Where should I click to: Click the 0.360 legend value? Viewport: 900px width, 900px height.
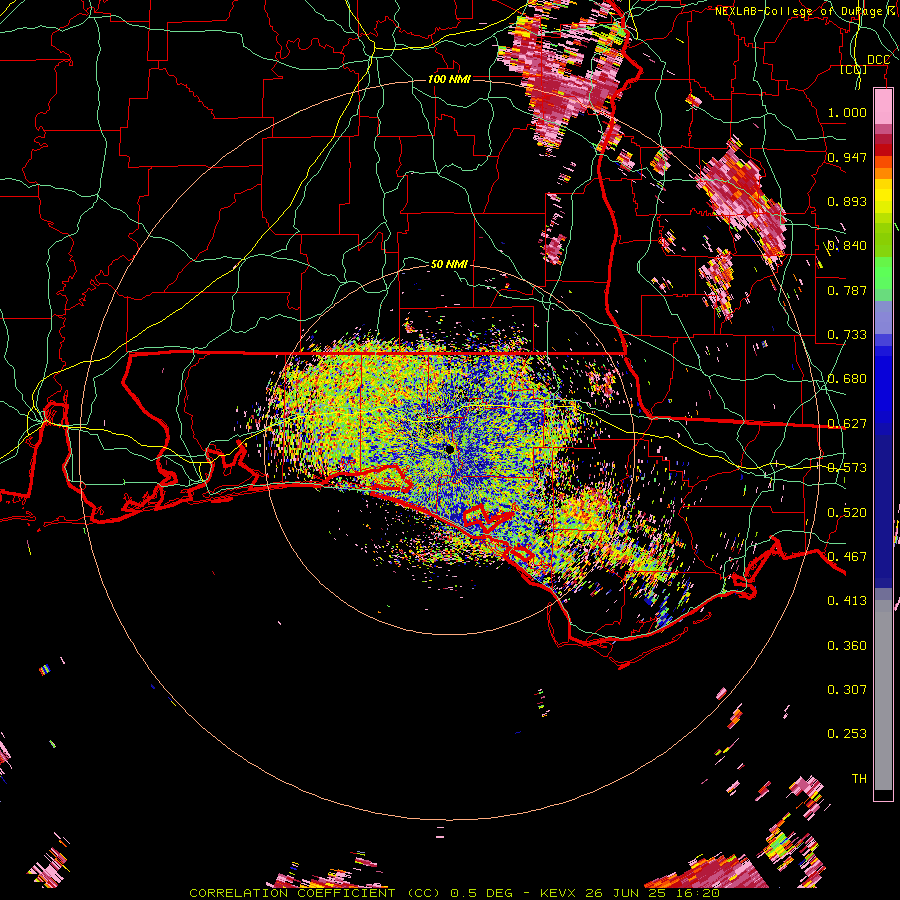pyautogui.click(x=847, y=646)
